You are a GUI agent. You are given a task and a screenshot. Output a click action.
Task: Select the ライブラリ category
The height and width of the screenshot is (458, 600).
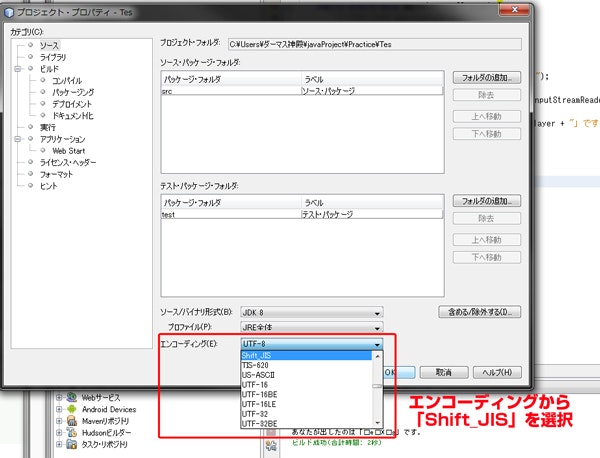click(x=53, y=57)
